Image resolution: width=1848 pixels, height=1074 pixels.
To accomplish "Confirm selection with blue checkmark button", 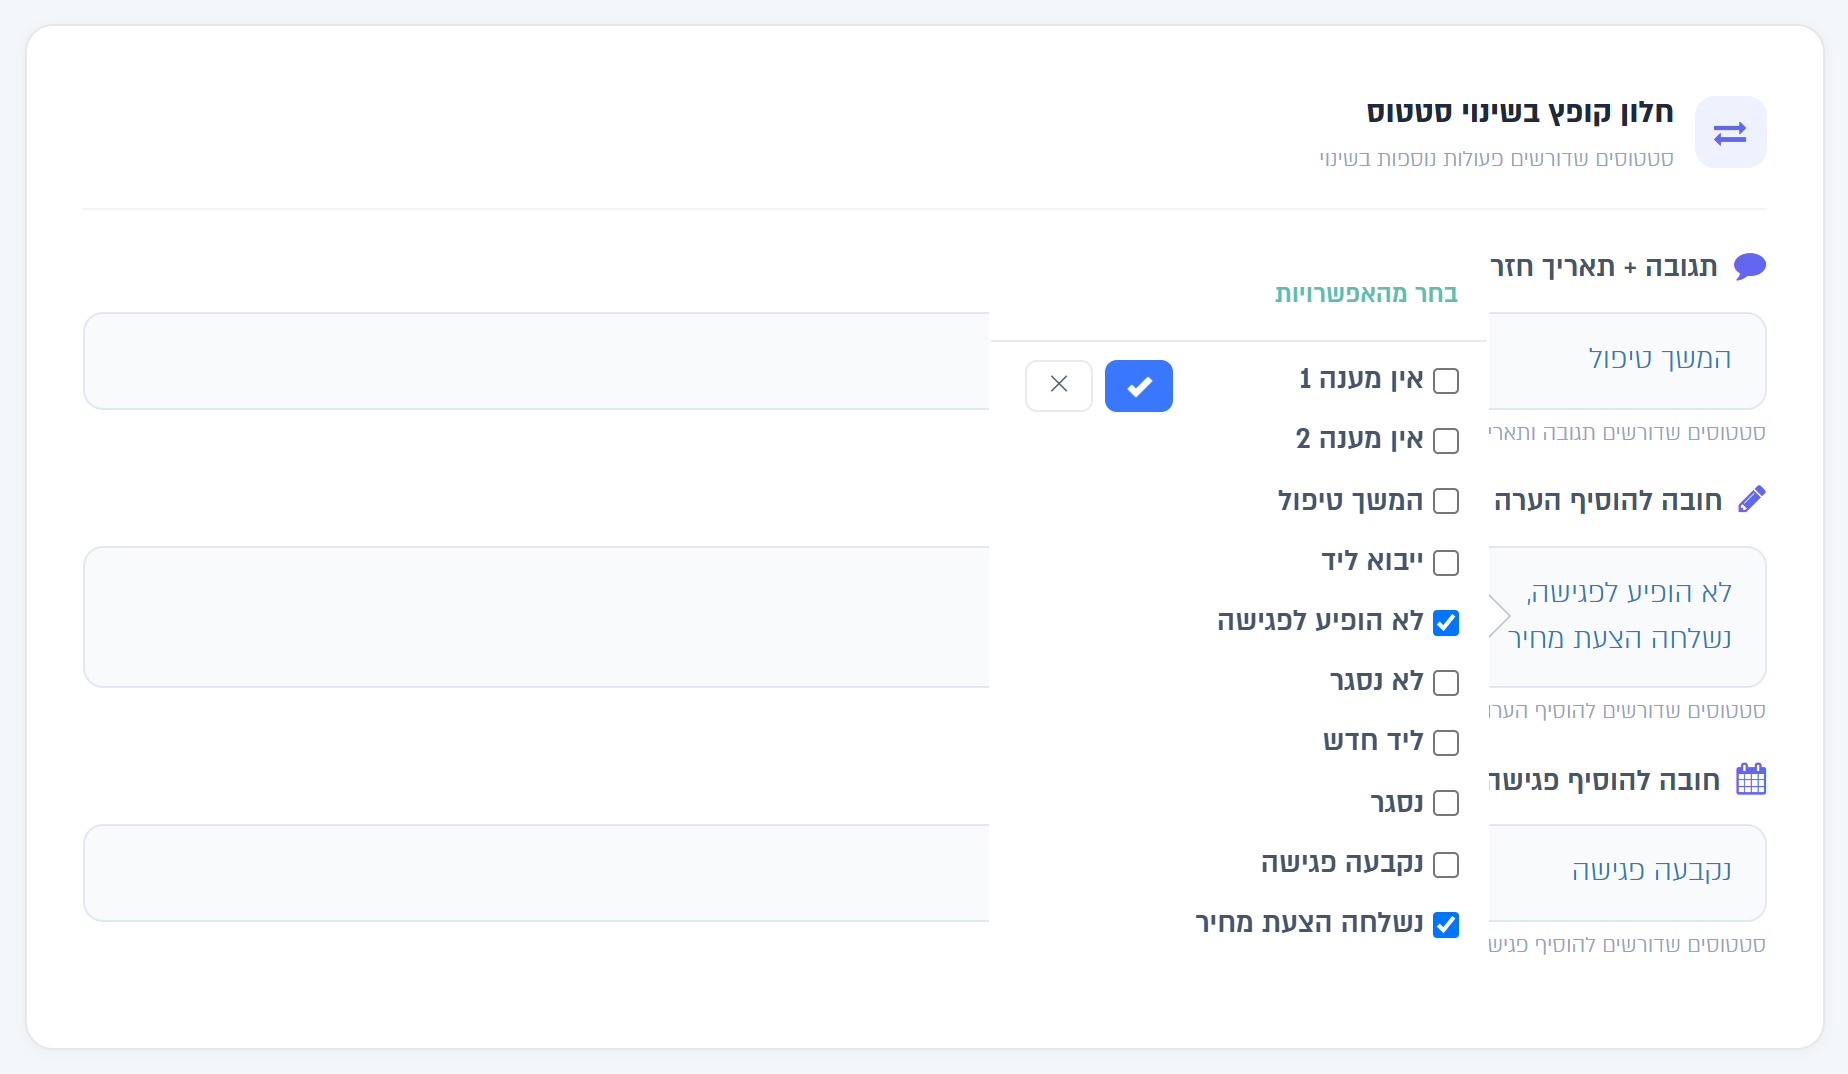I will (x=1138, y=386).
